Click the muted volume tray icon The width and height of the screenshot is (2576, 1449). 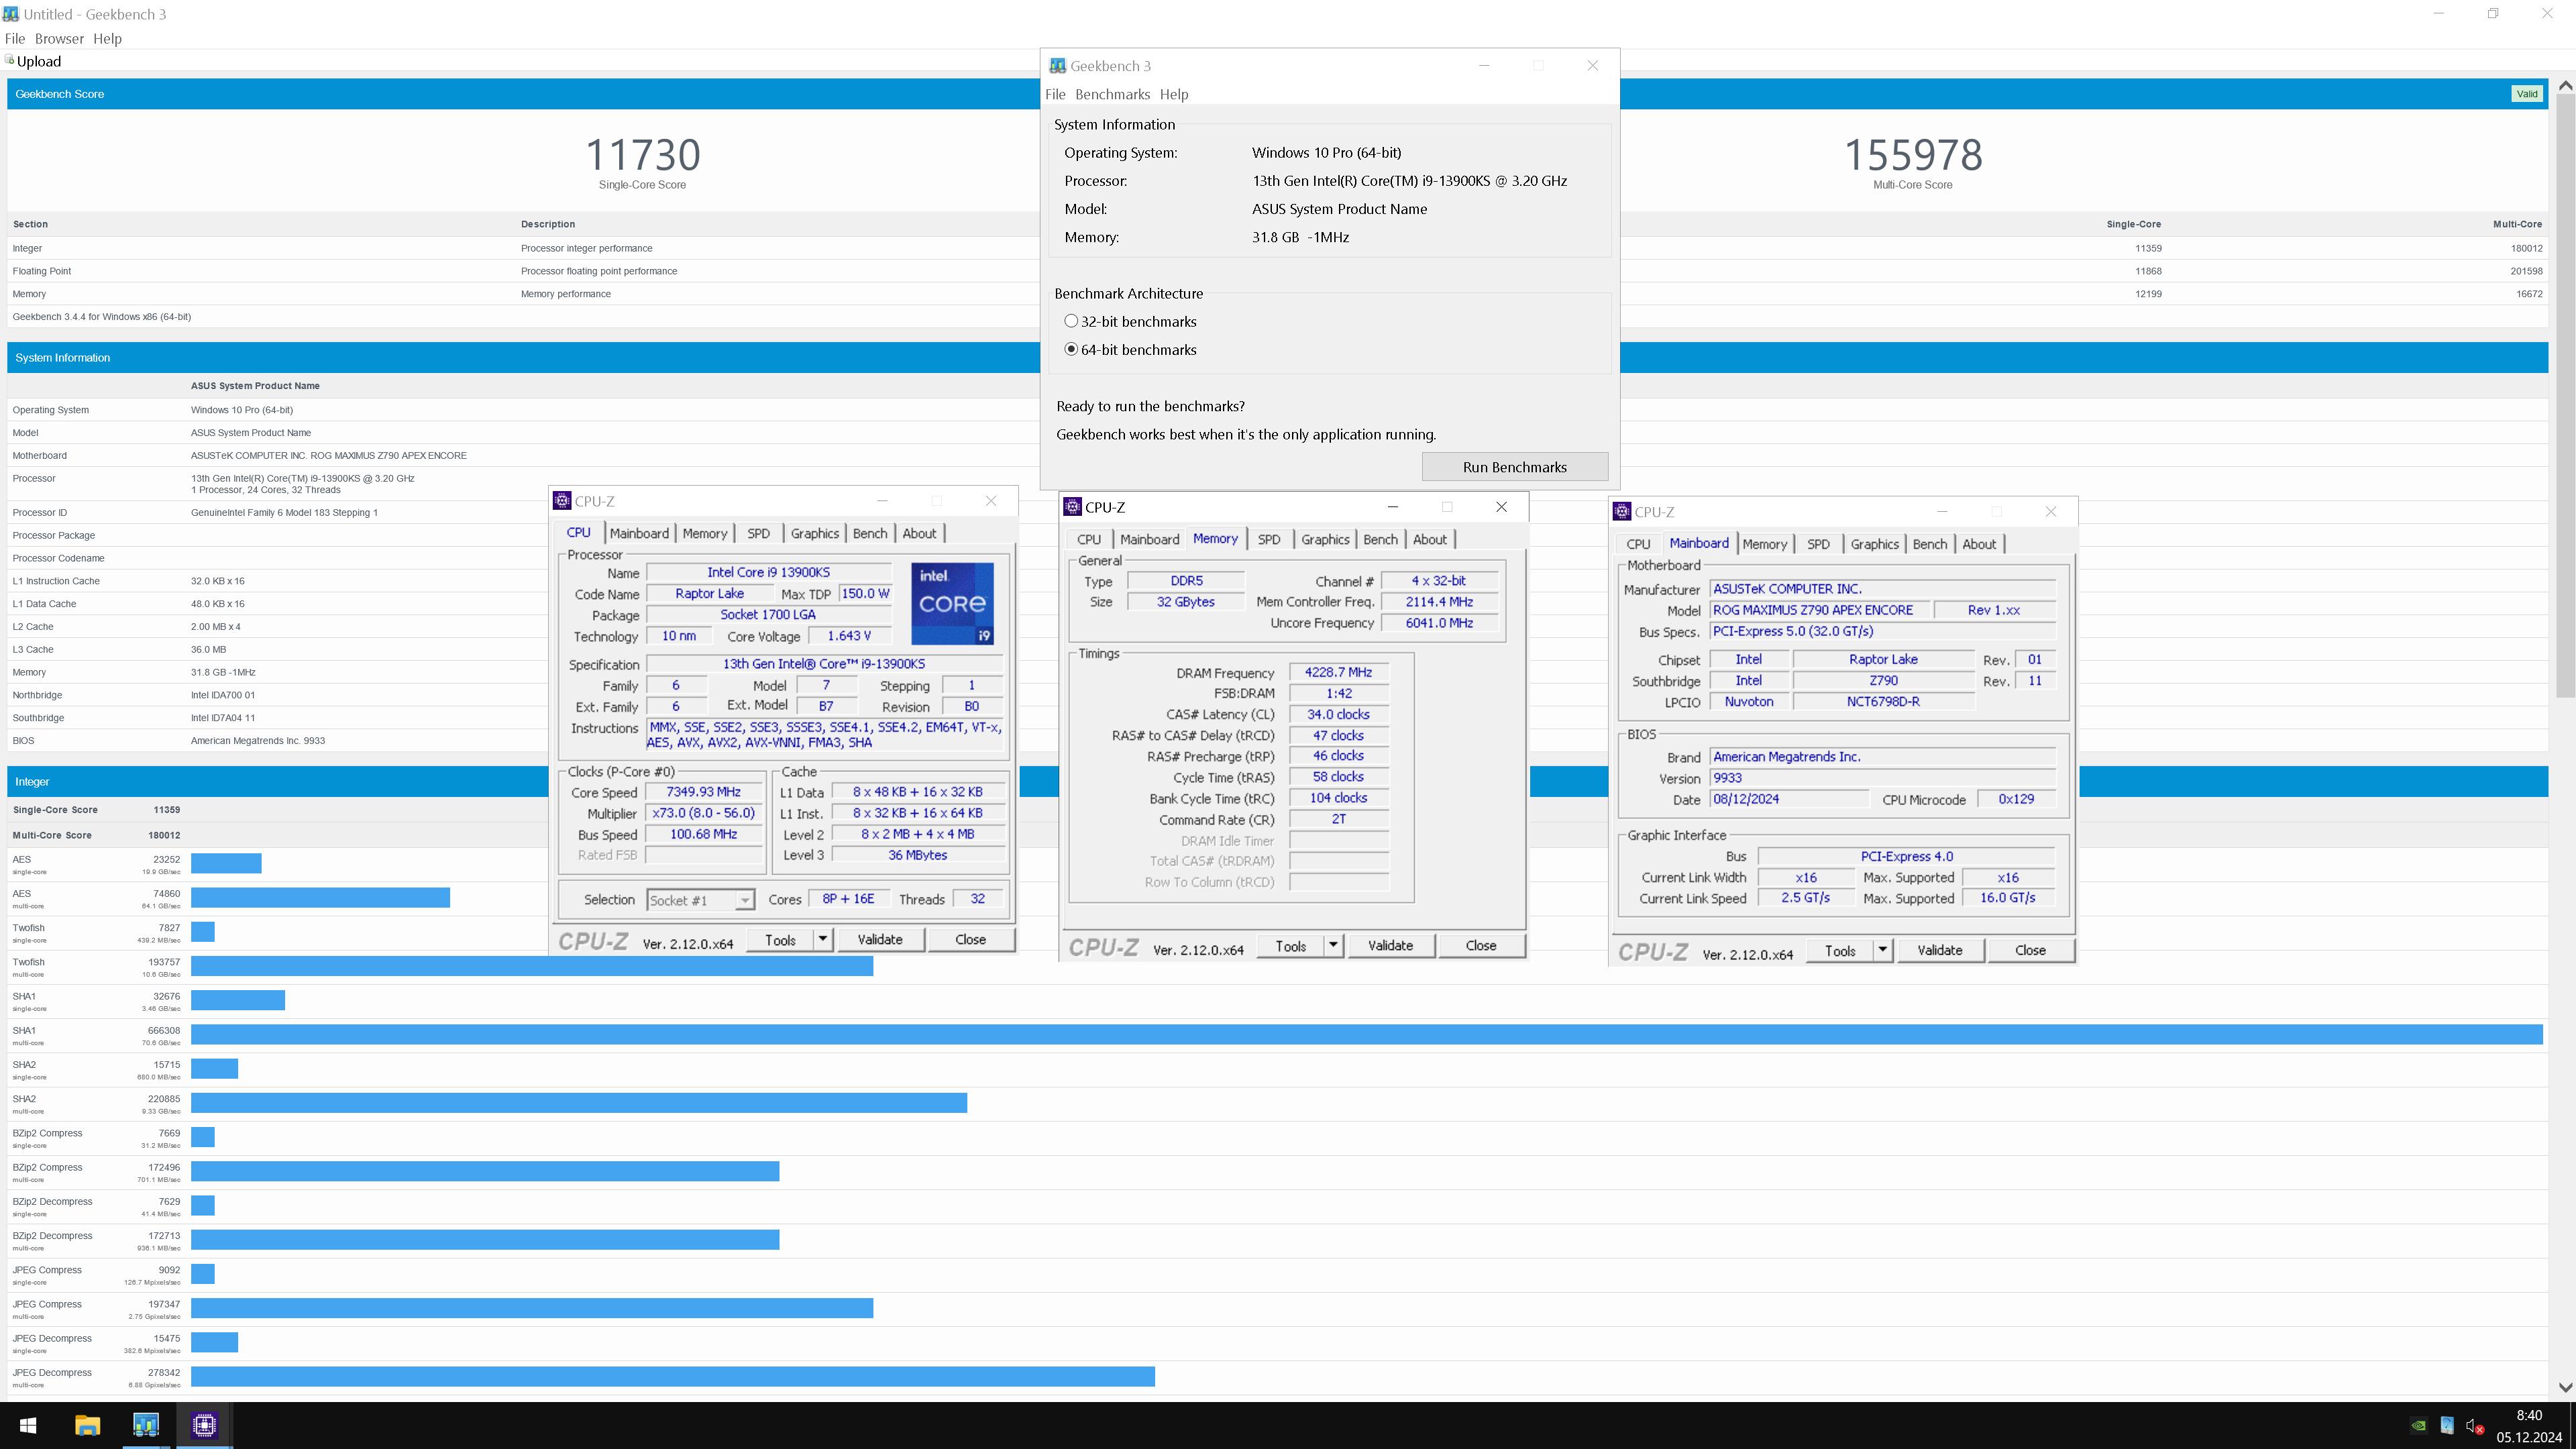coord(2474,1426)
